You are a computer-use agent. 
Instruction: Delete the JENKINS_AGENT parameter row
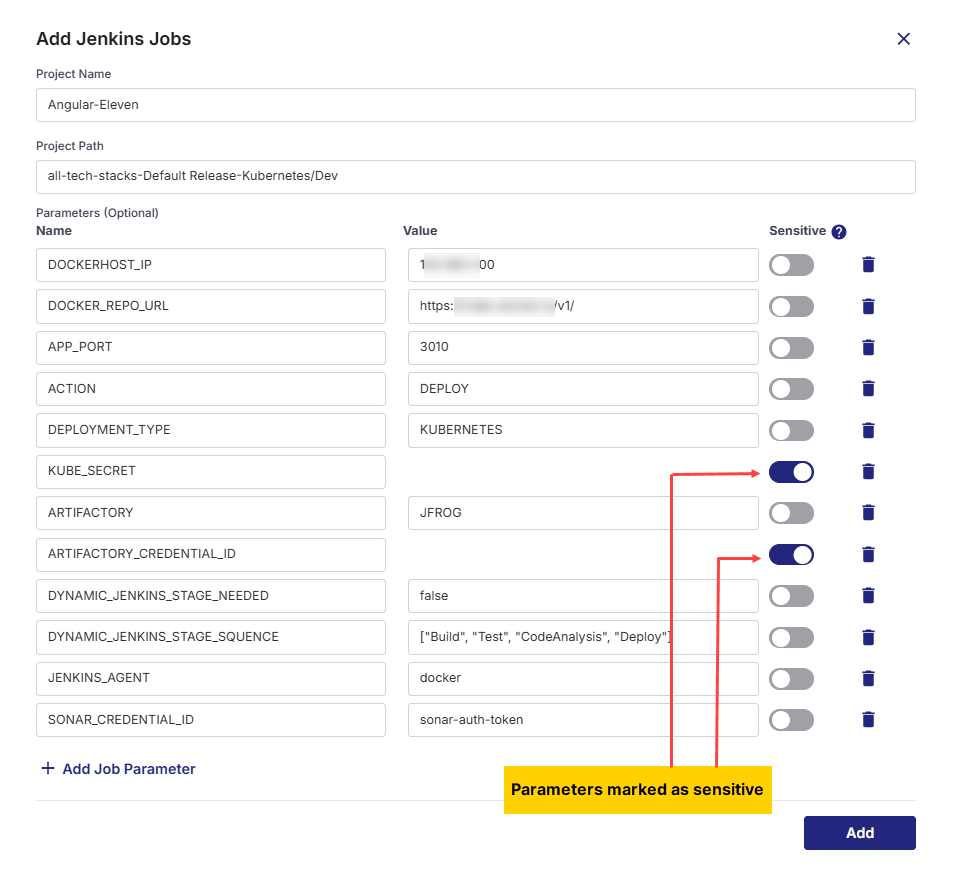point(868,678)
